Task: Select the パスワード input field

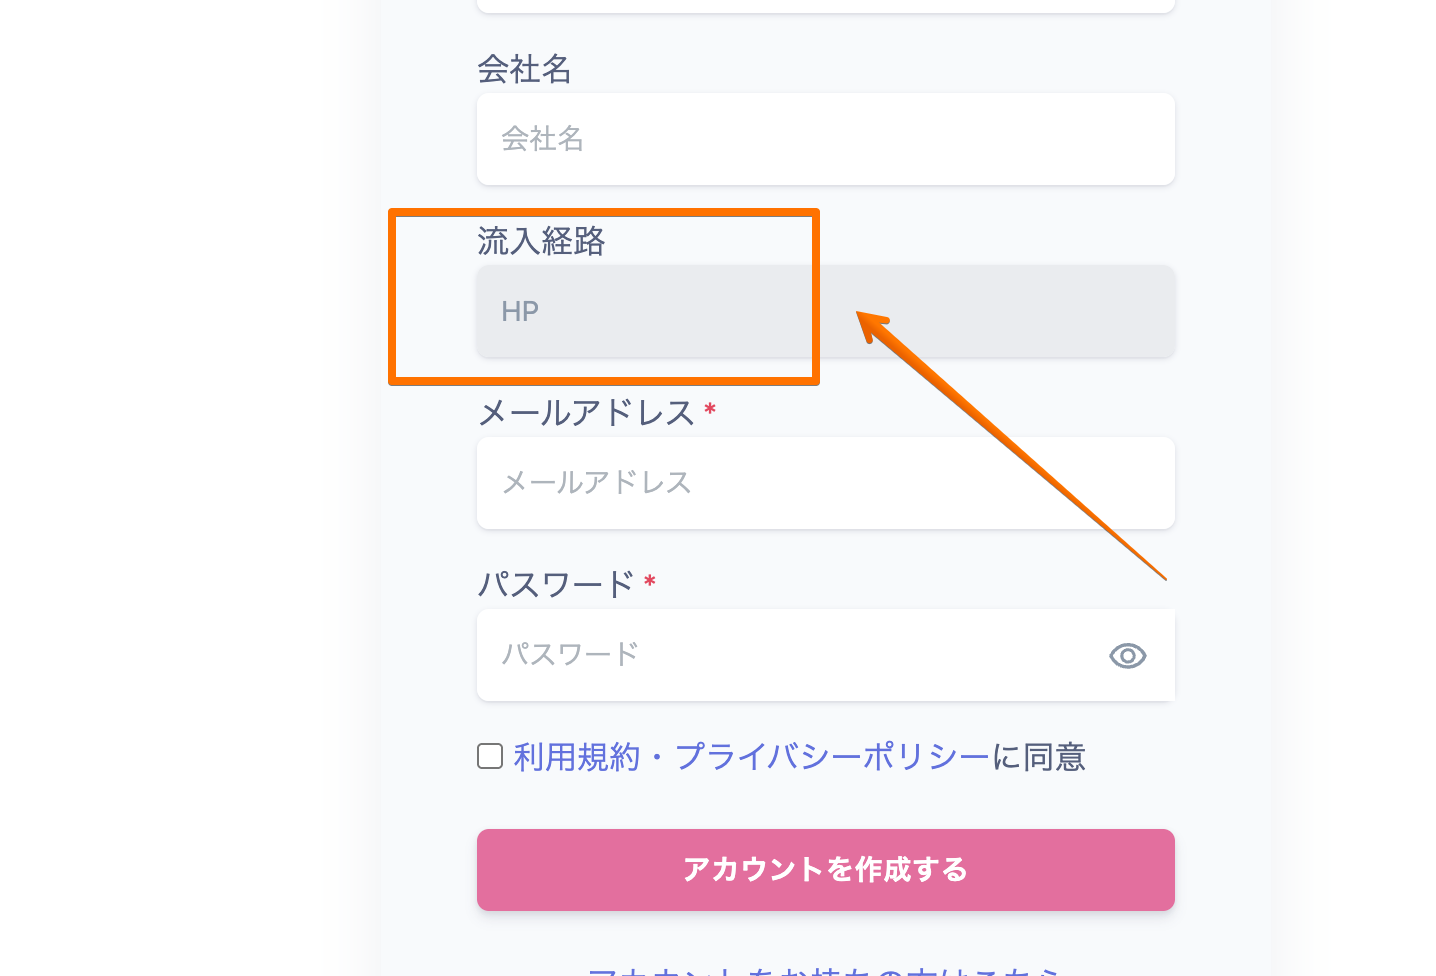Action: [780, 655]
